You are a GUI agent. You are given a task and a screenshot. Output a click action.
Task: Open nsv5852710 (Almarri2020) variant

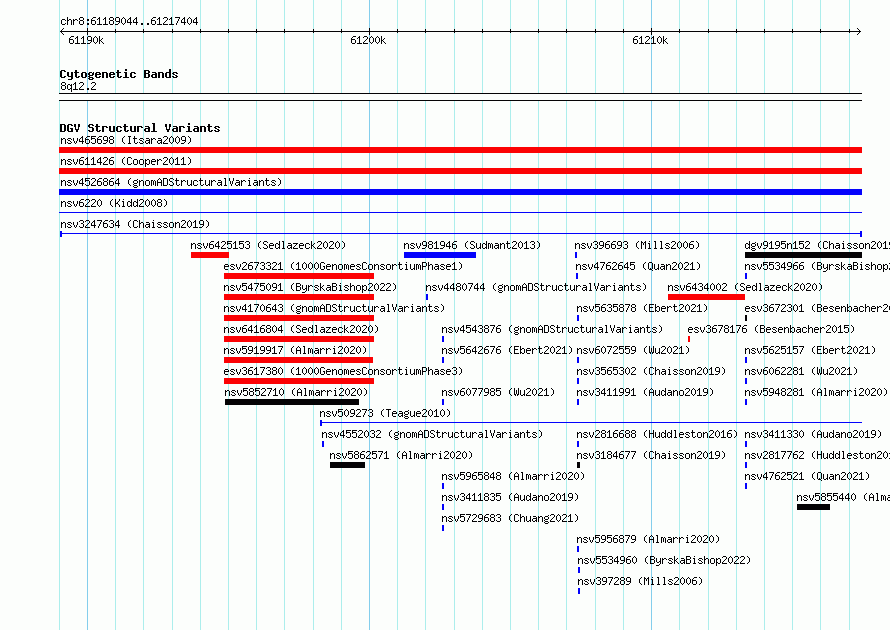[x=296, y=392]
